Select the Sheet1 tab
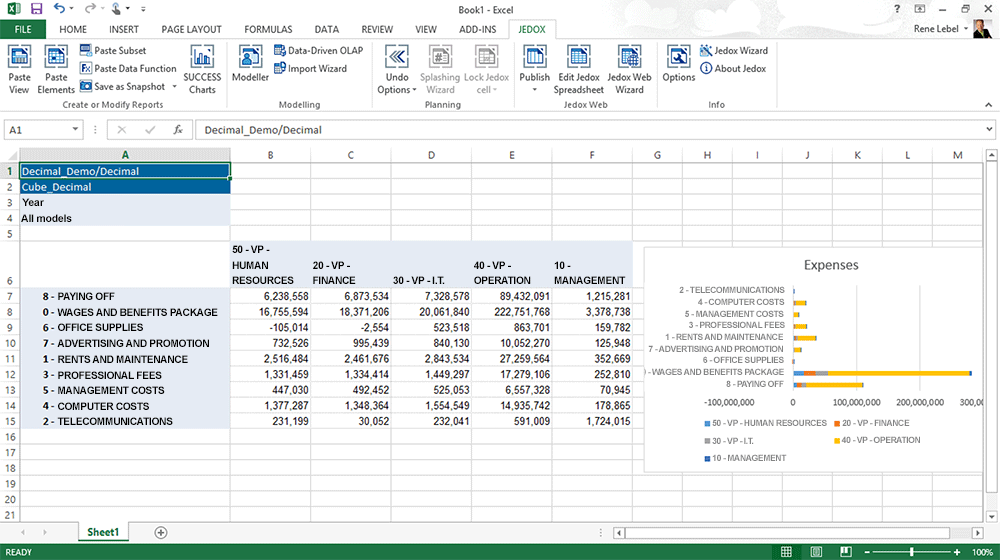The height and width of the screenshot is (560, 1000). pos(103,532)
